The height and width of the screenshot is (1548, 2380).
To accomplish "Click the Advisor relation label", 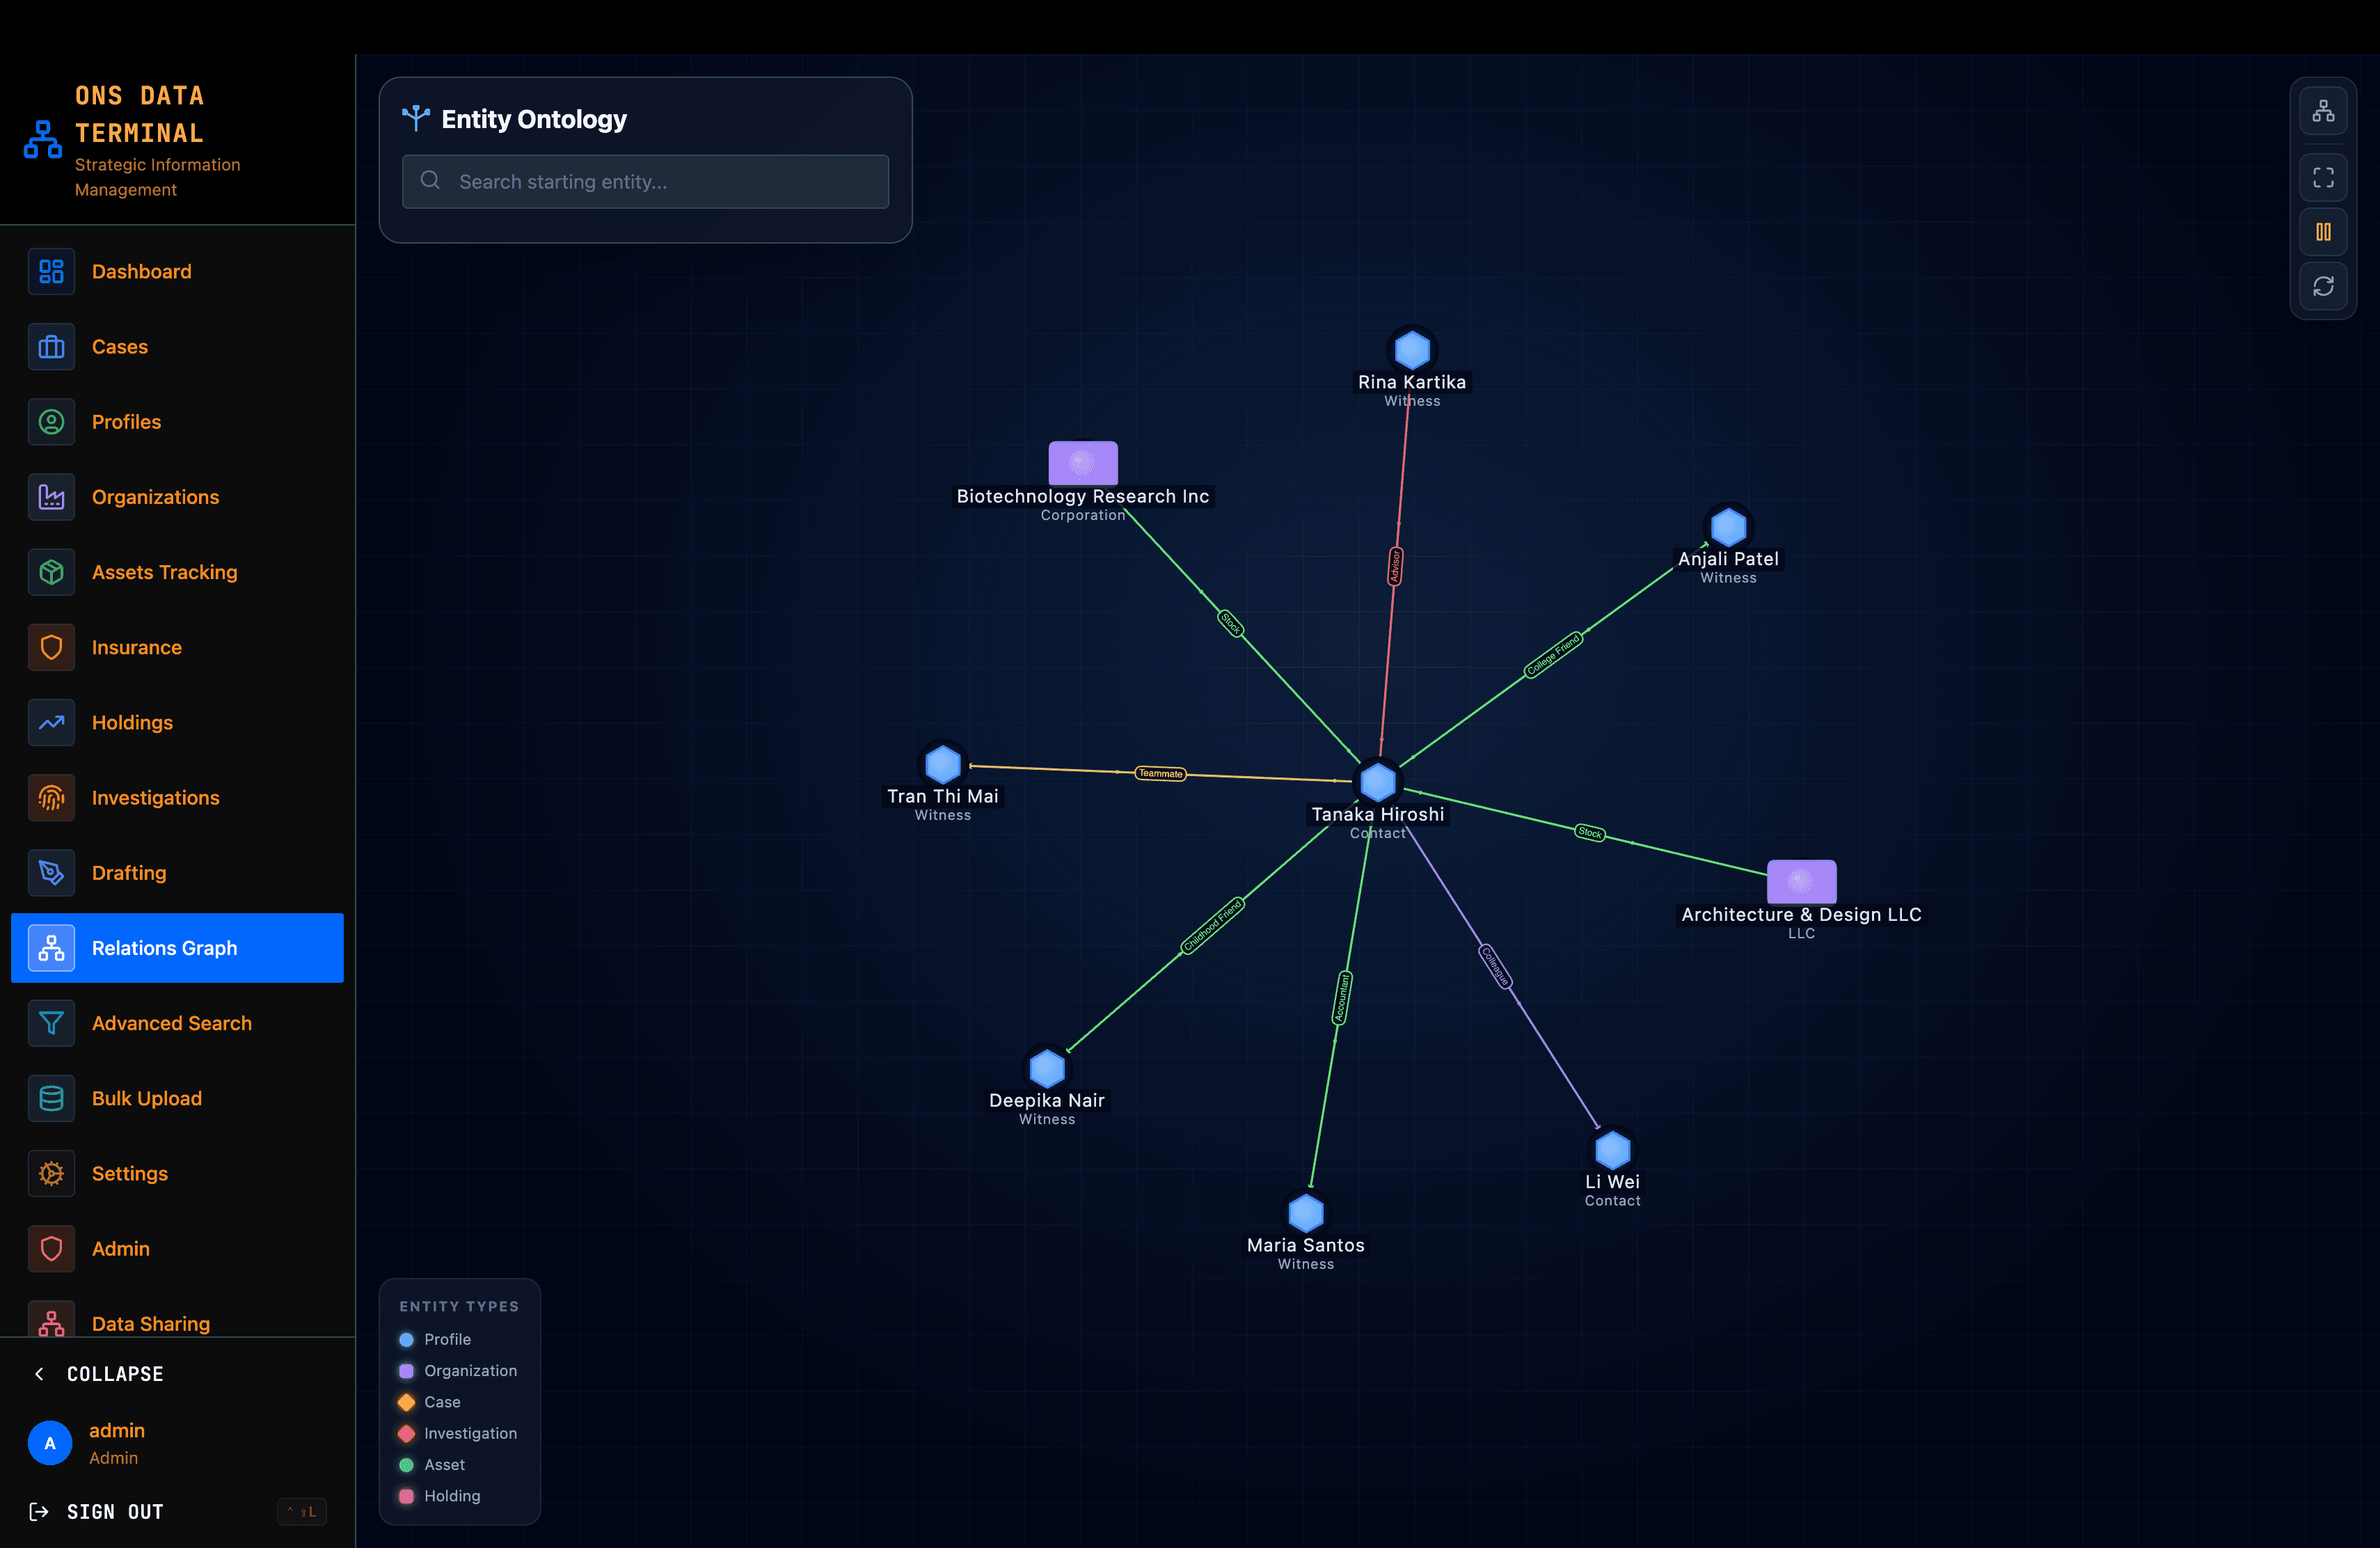I will pyautogui.click(x=1394, y=566).
